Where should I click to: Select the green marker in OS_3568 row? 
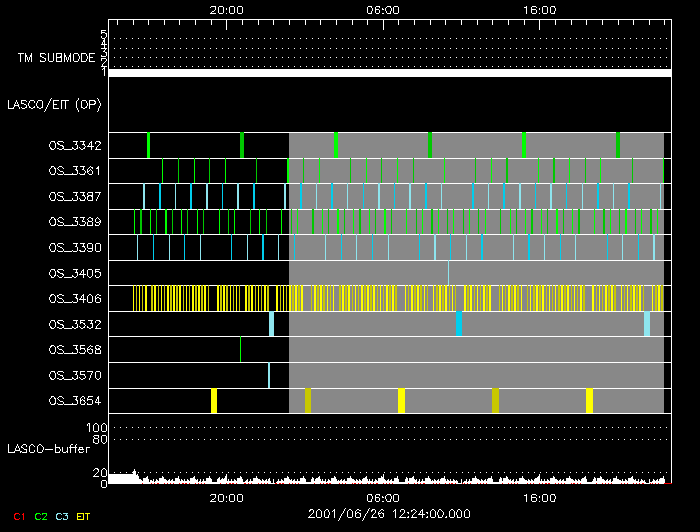[240, 349]
